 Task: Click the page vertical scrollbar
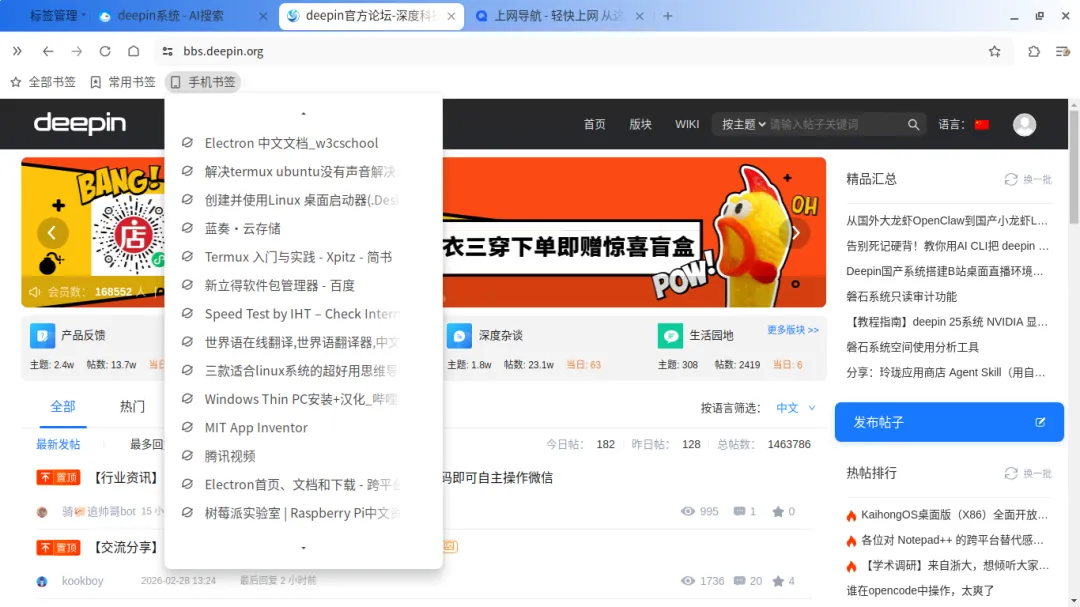[x=1074, y=167]
